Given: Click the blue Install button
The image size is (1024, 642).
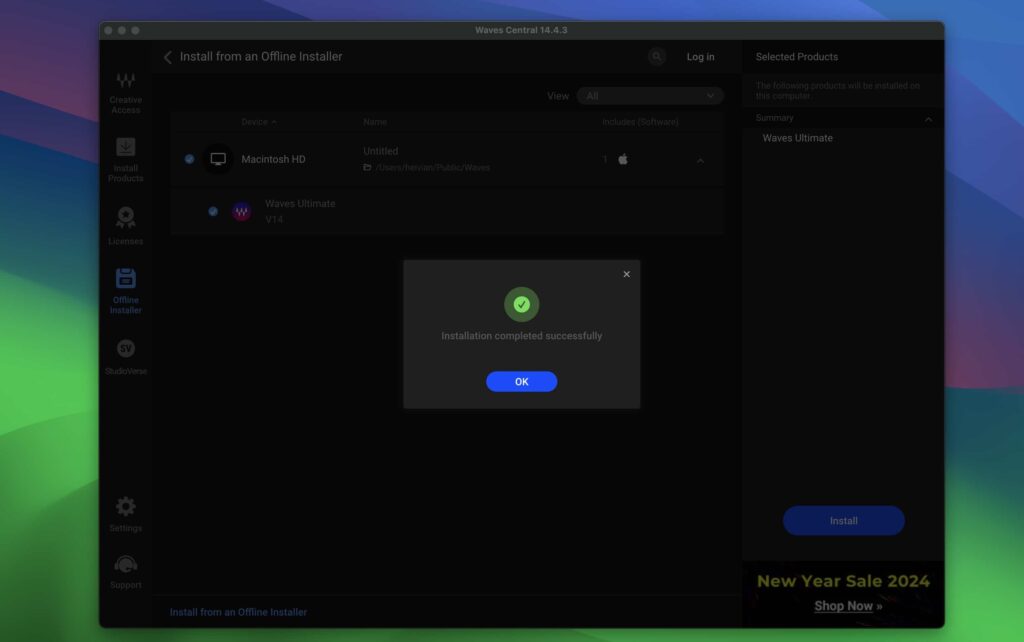Looking at the screenshot, I should pos(843,521).
